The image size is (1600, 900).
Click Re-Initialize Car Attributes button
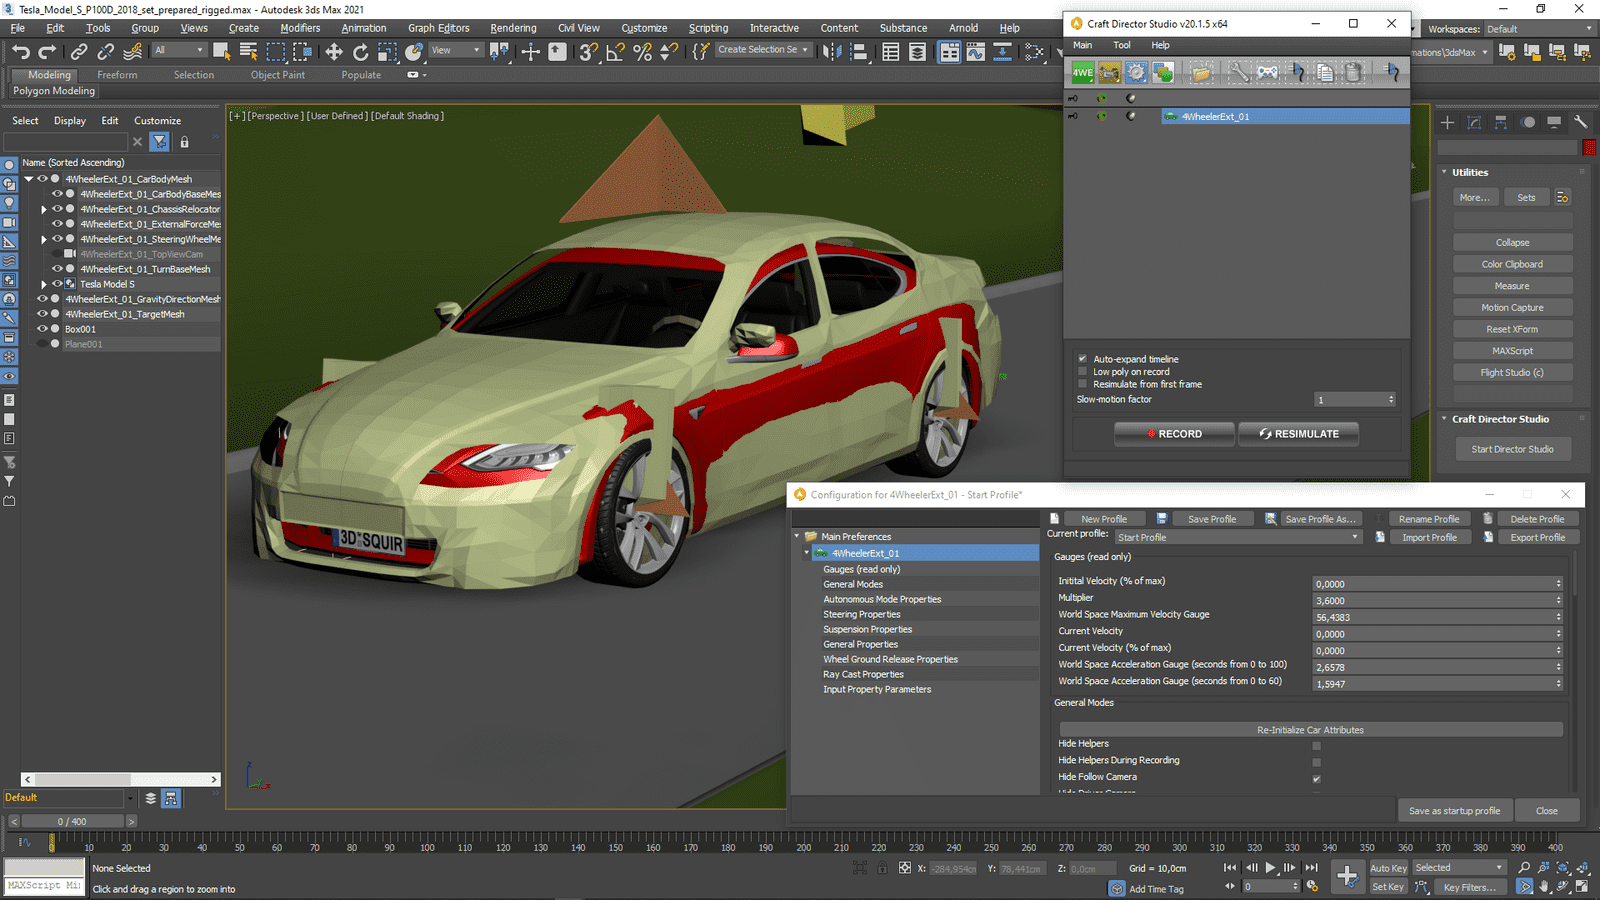pyautogui.click(x=1310, y=730)
